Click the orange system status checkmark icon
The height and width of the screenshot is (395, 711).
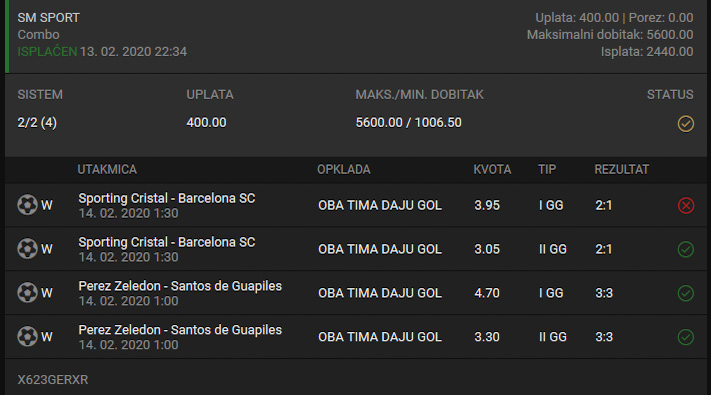[x=686, y=123]
